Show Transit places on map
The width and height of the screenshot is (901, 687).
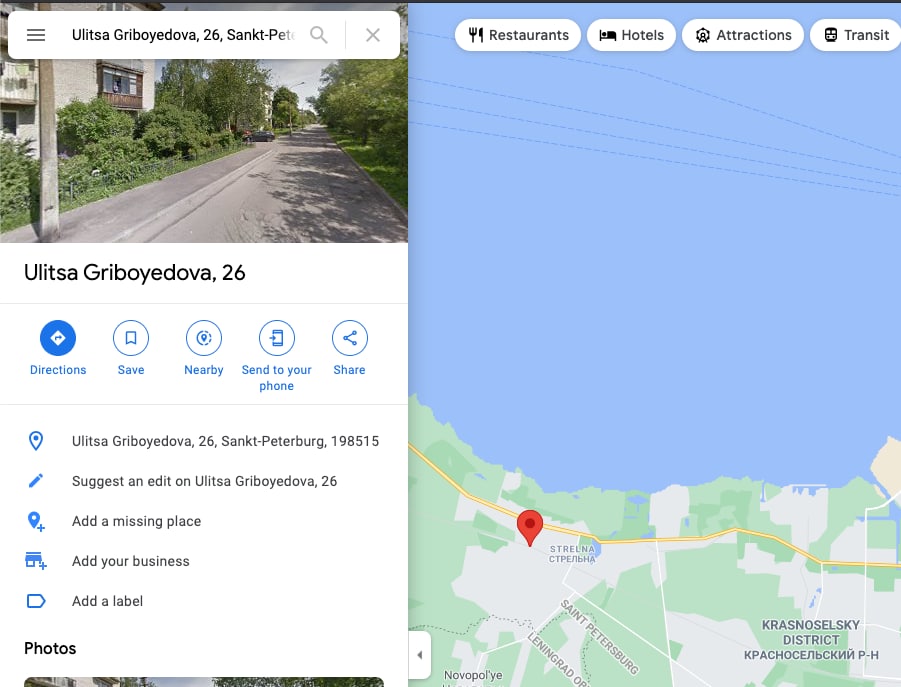coord(856,35)
